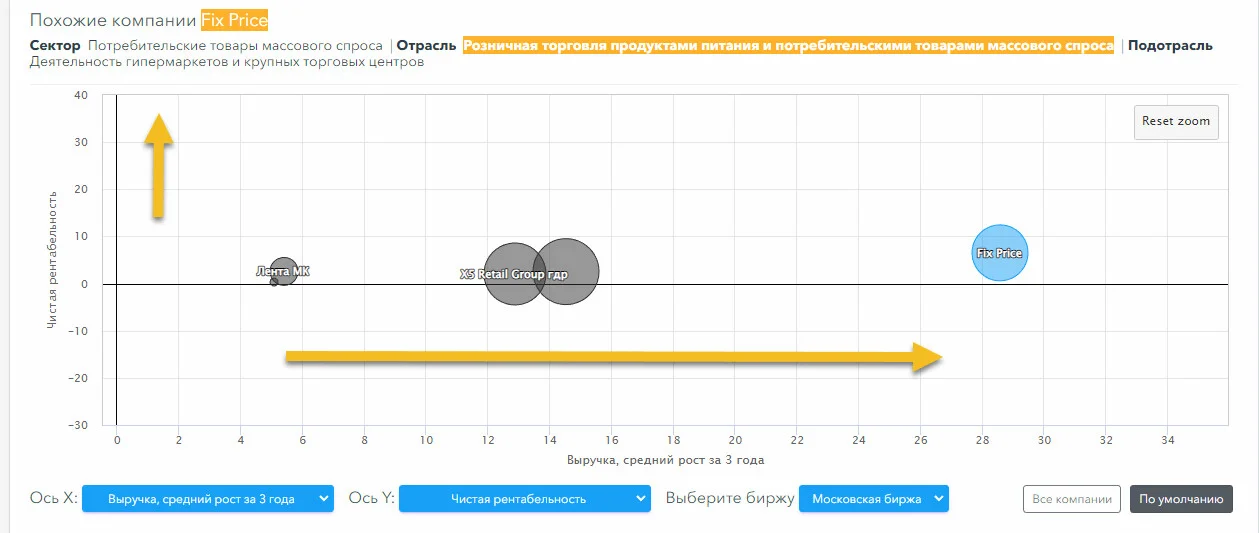Click the Выберите биржу label

coord(730,498)
